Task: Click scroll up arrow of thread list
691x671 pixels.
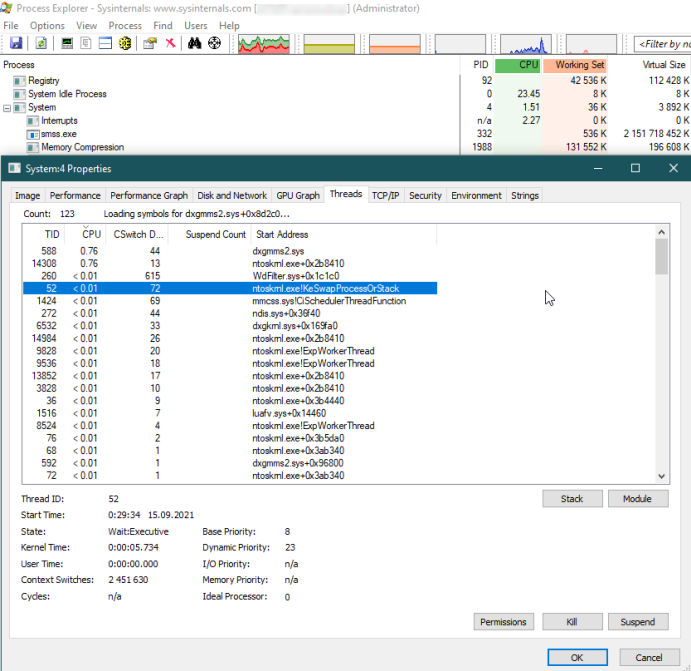Action: pos(661,232)
